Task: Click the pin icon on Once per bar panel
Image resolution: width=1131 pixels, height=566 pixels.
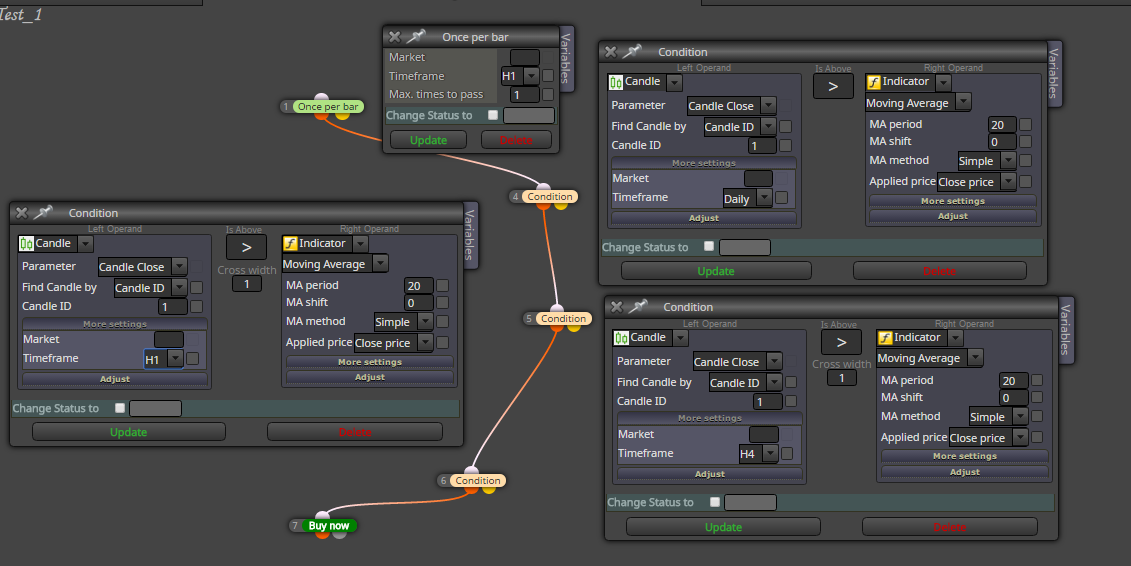Action: tap(416, 36)
